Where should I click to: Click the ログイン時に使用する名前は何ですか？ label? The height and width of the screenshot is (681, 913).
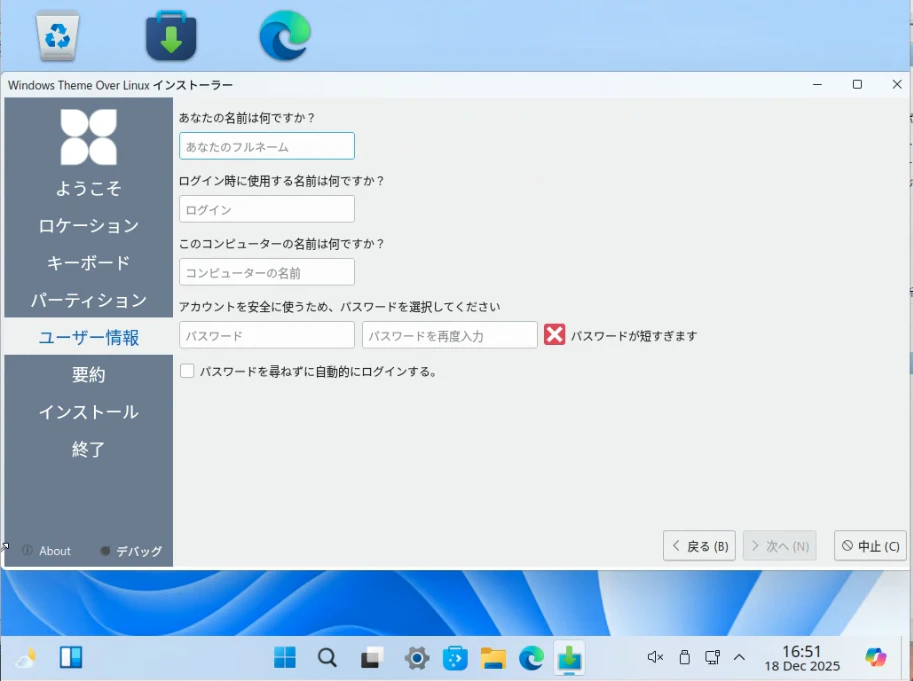(x=282, y=181)
